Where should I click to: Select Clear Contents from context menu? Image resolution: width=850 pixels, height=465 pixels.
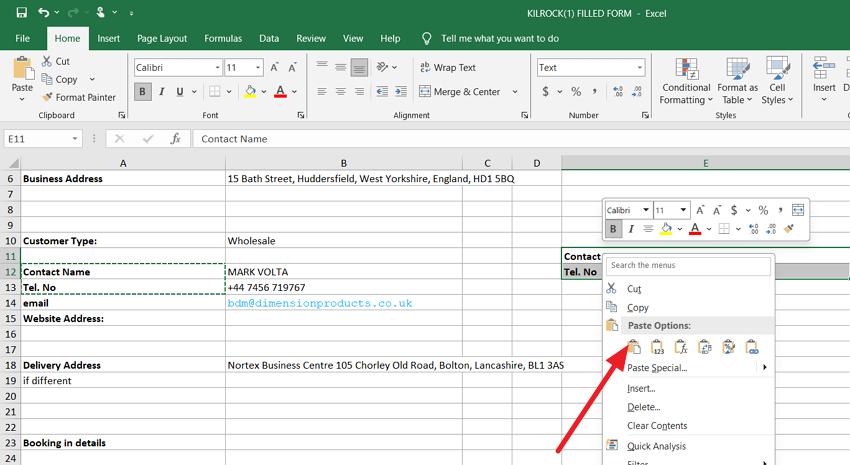point(657,426)
